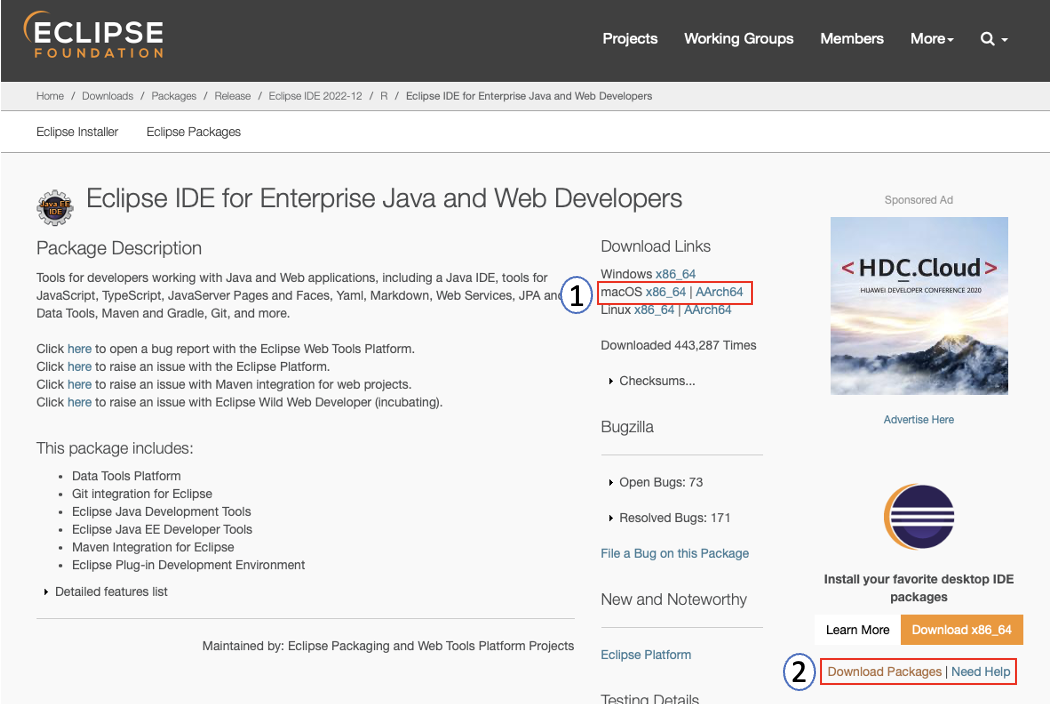Click the Eclipse sphere logo above installer text
The height and width of the screenshot is (704, 1058).
(x=919, y=517)
